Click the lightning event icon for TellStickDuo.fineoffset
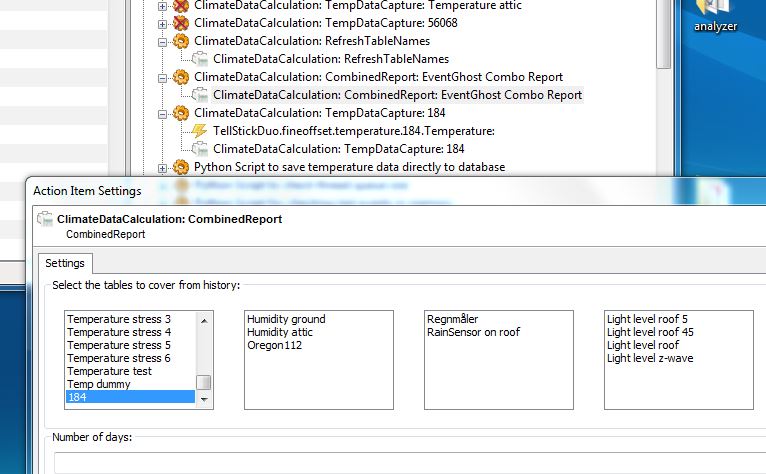766x474 pixels. (x=199, y=131)
